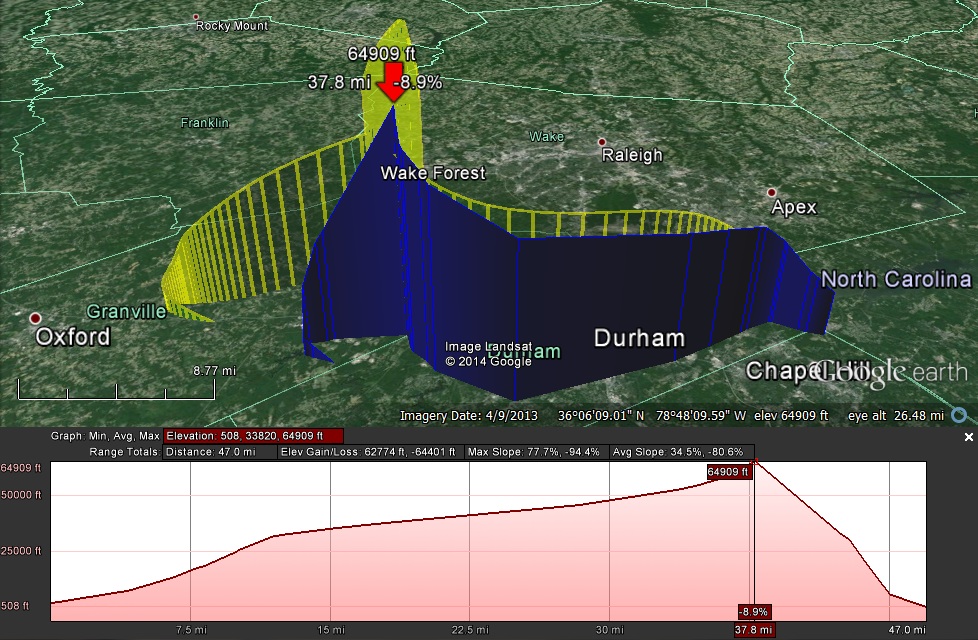Screen dimensions: 978x640
Task: Click the red arrow marker on the map
Action: (x=388, y=88)
